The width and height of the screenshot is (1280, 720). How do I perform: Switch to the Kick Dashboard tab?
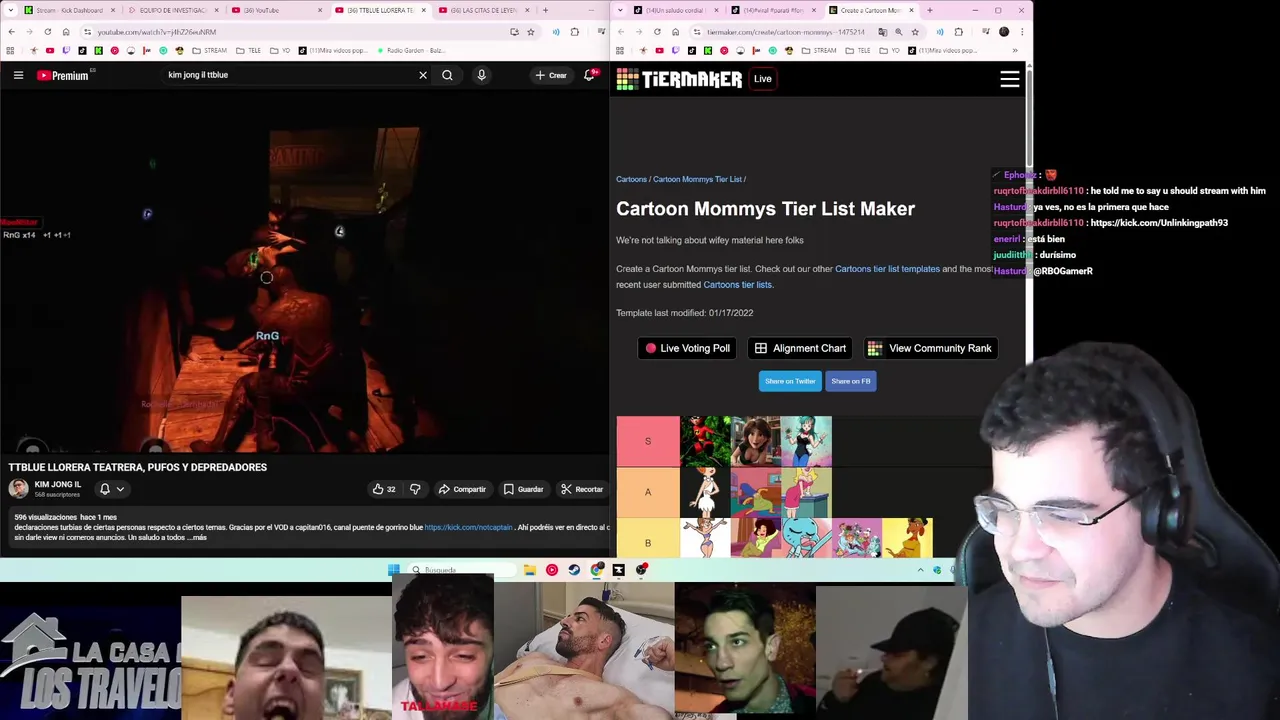pyautogui.click(x=70, y=10)
